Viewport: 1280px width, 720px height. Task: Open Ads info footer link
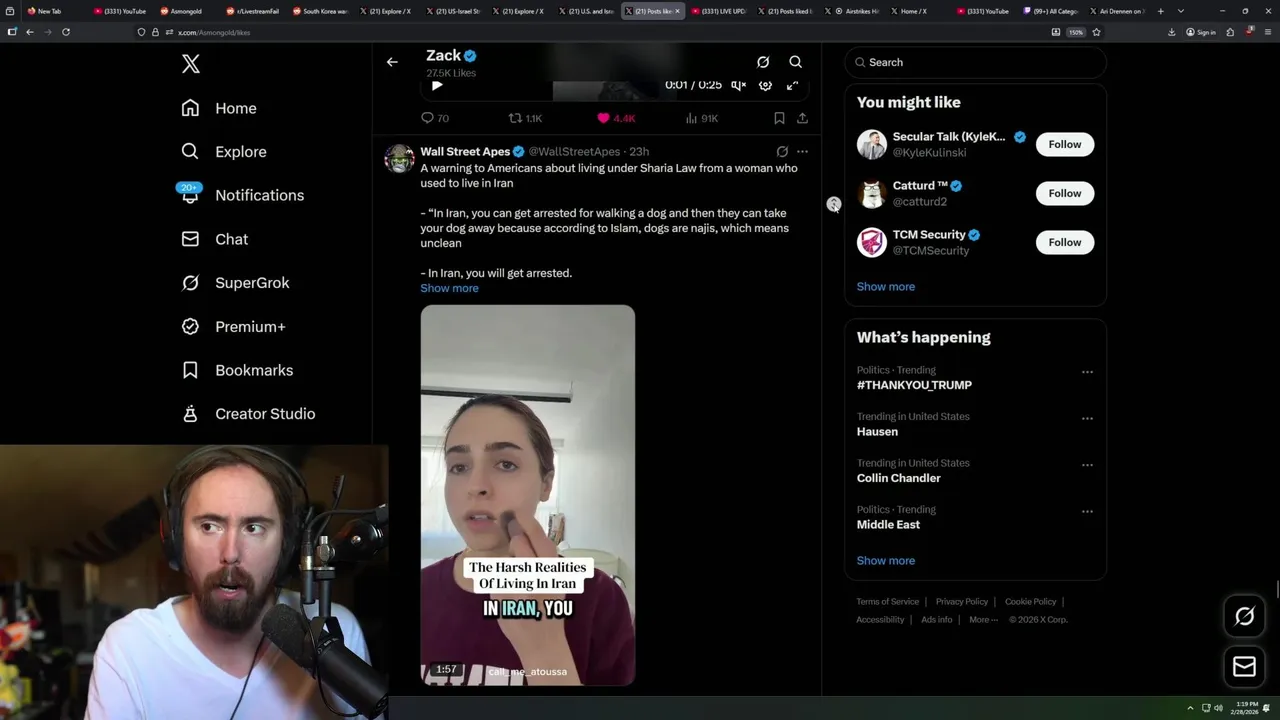coord(937,620)
